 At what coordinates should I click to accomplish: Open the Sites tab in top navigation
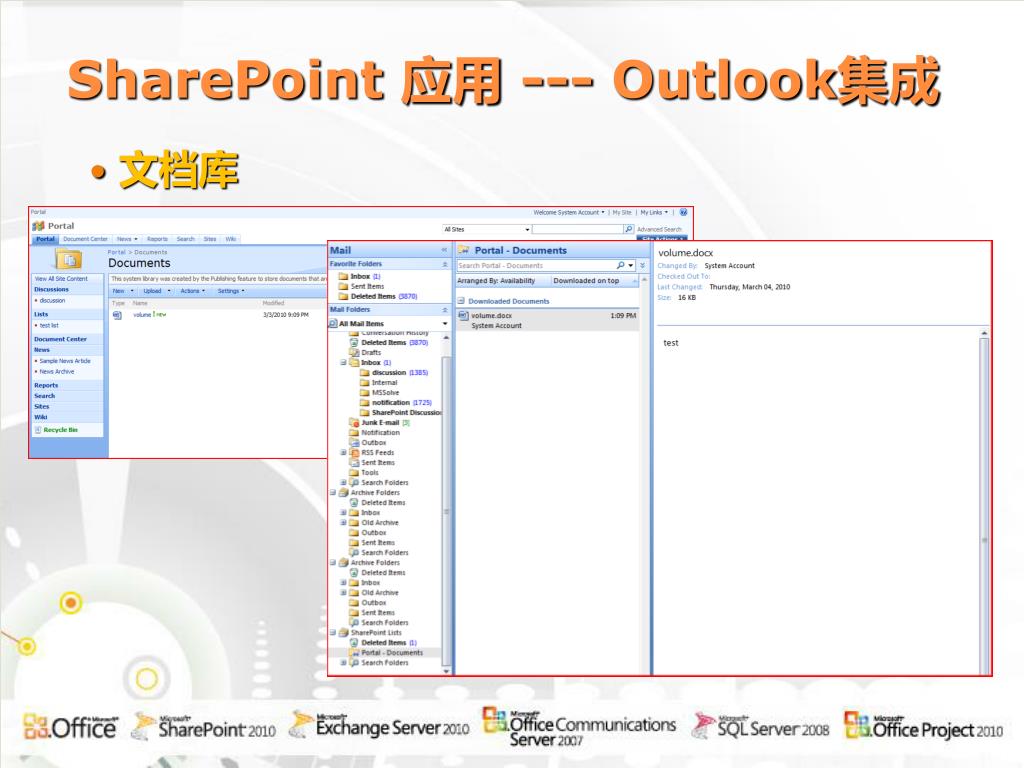[x=210, y=239]
